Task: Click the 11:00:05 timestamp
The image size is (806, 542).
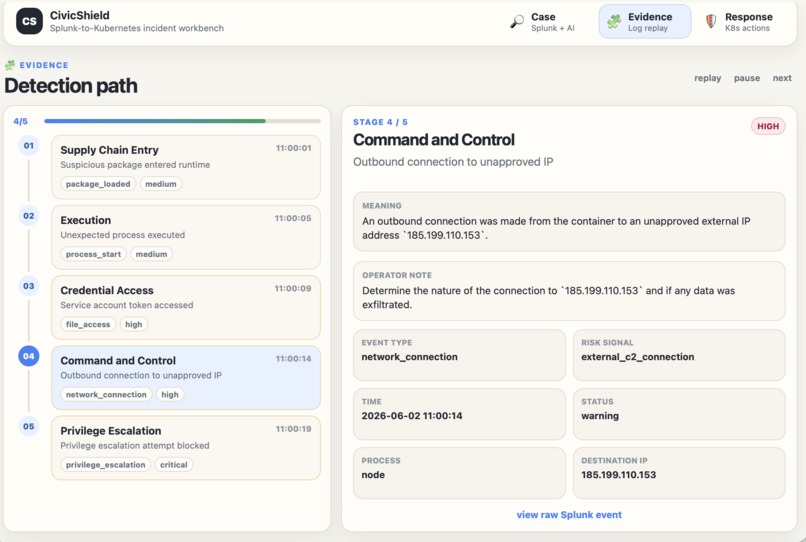Action: pyautogui.click(x=293, y=219)
